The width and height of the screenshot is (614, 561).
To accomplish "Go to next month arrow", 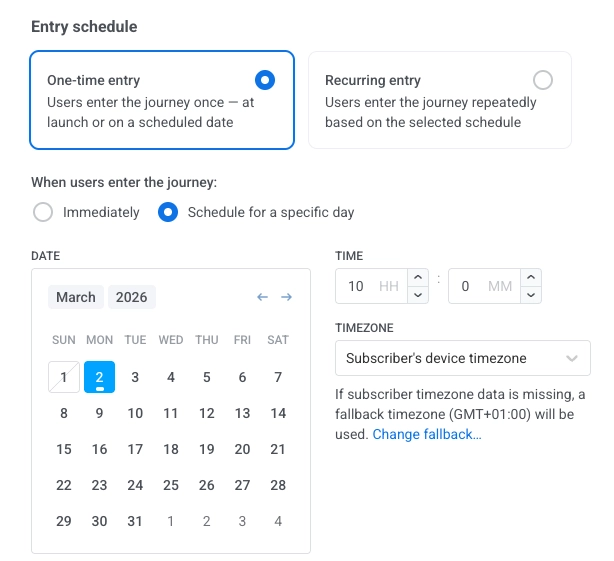I will pos(286,297).
